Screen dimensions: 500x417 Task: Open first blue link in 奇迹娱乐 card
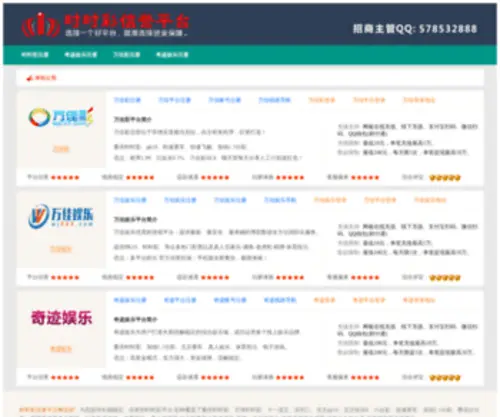click(x=130, y=300)
